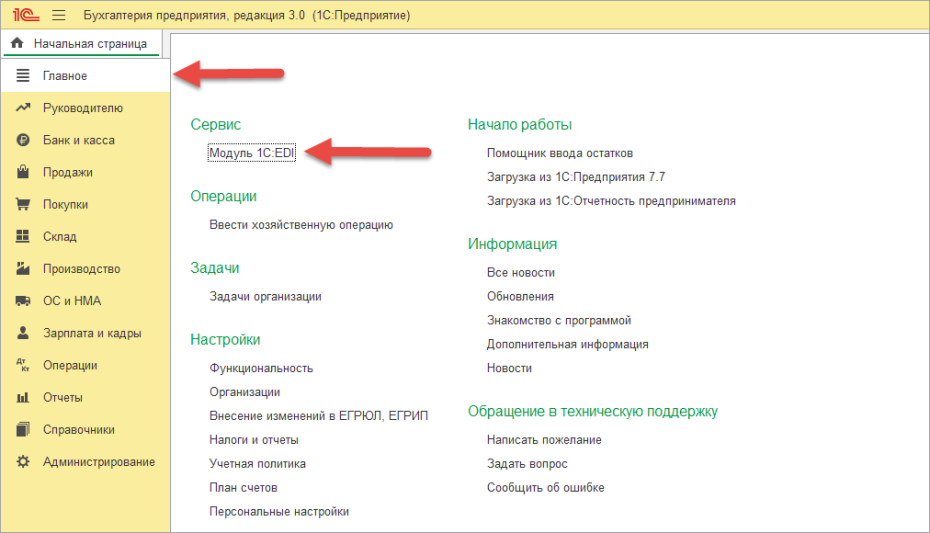930x533 pixels.
Task: Open Внесение изменений в ЕГРЮЛ, ЕГРИП
Action: pos(319,416)
